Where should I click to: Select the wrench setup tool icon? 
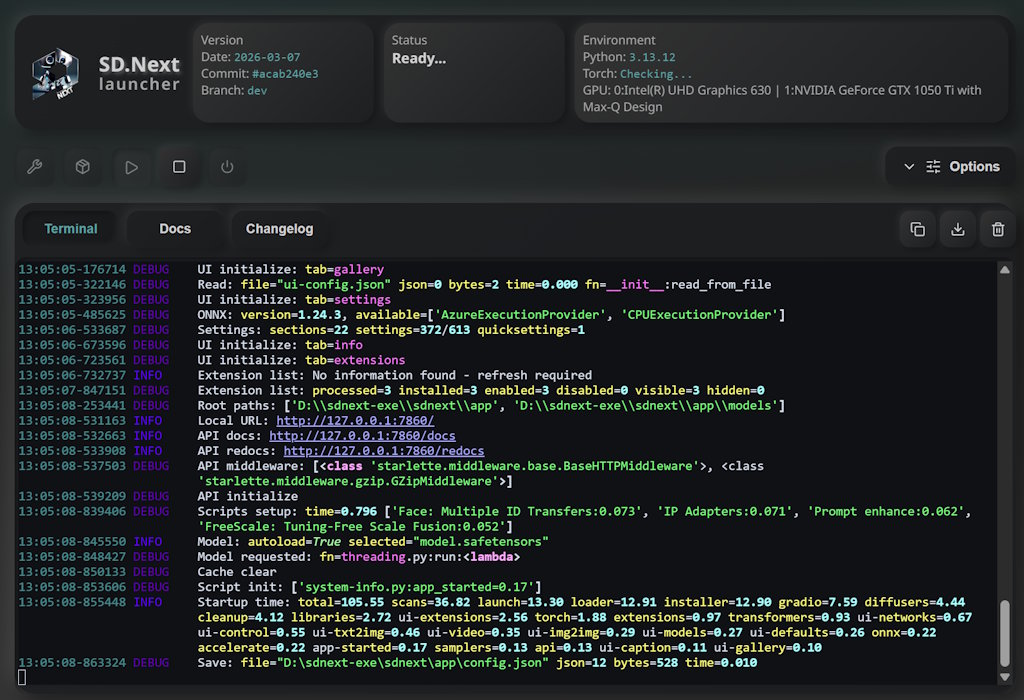click(34, 167)
